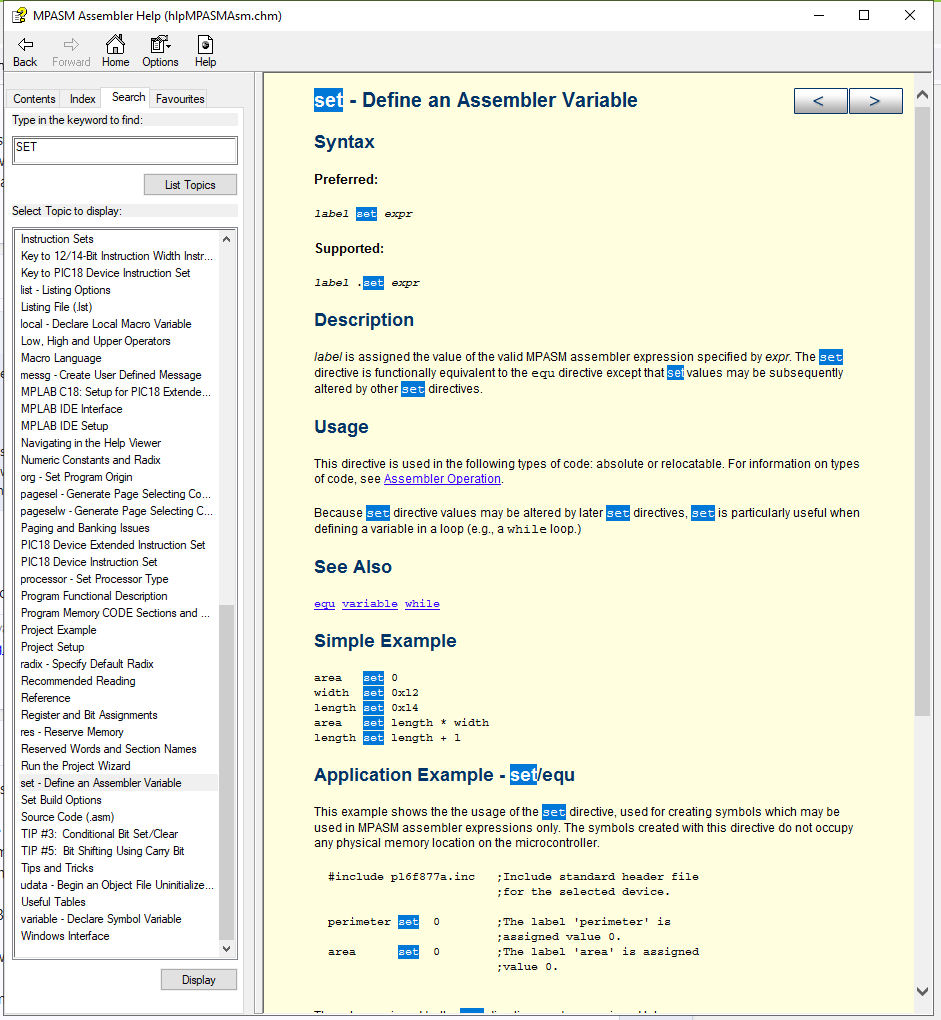The image size is (941, 1020).
Task: Follow the equ See Also link
Action: (x=325, y=604)
